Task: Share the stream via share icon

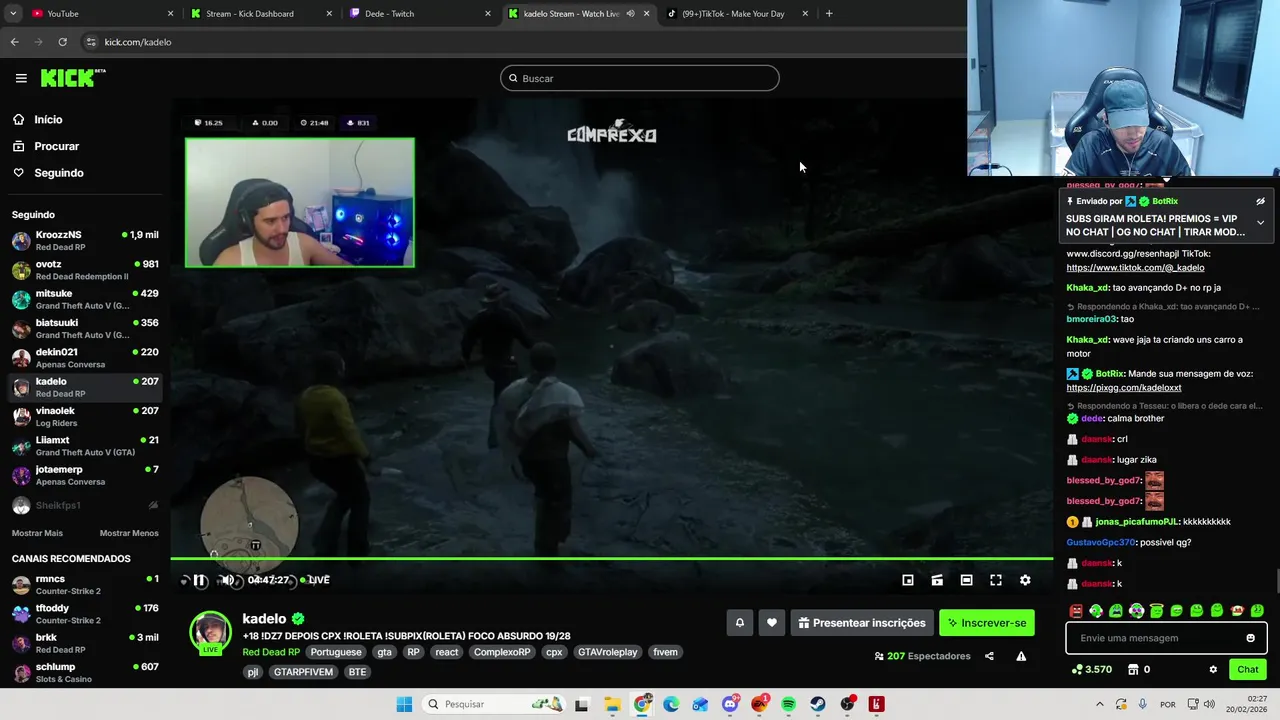Action: (989, 656)
